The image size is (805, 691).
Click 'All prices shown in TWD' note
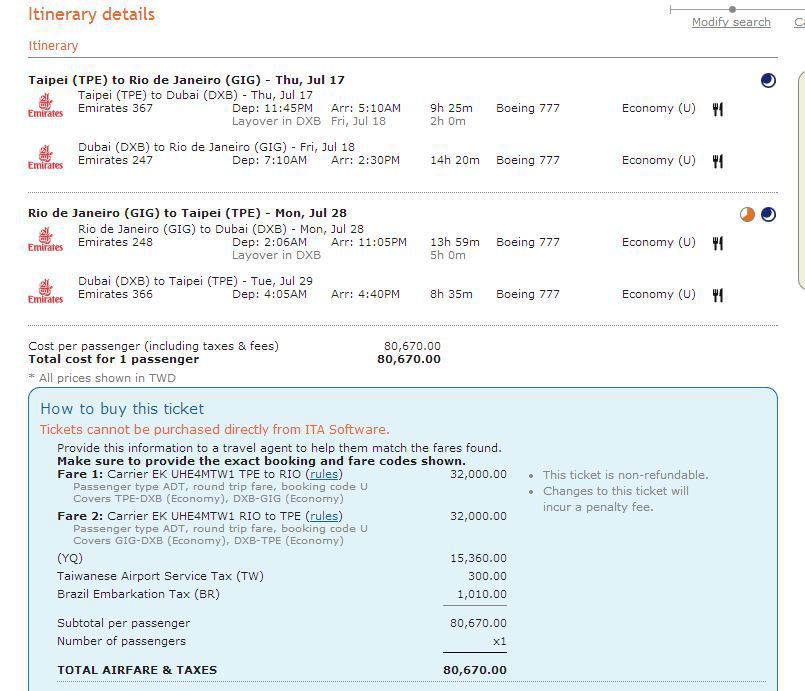(x=102, y=378)
